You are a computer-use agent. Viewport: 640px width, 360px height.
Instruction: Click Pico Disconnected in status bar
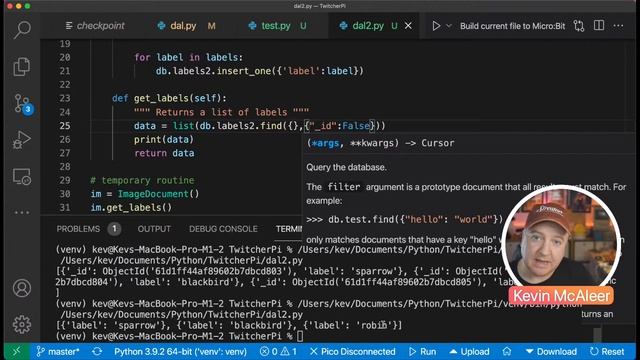pos(353,351)
